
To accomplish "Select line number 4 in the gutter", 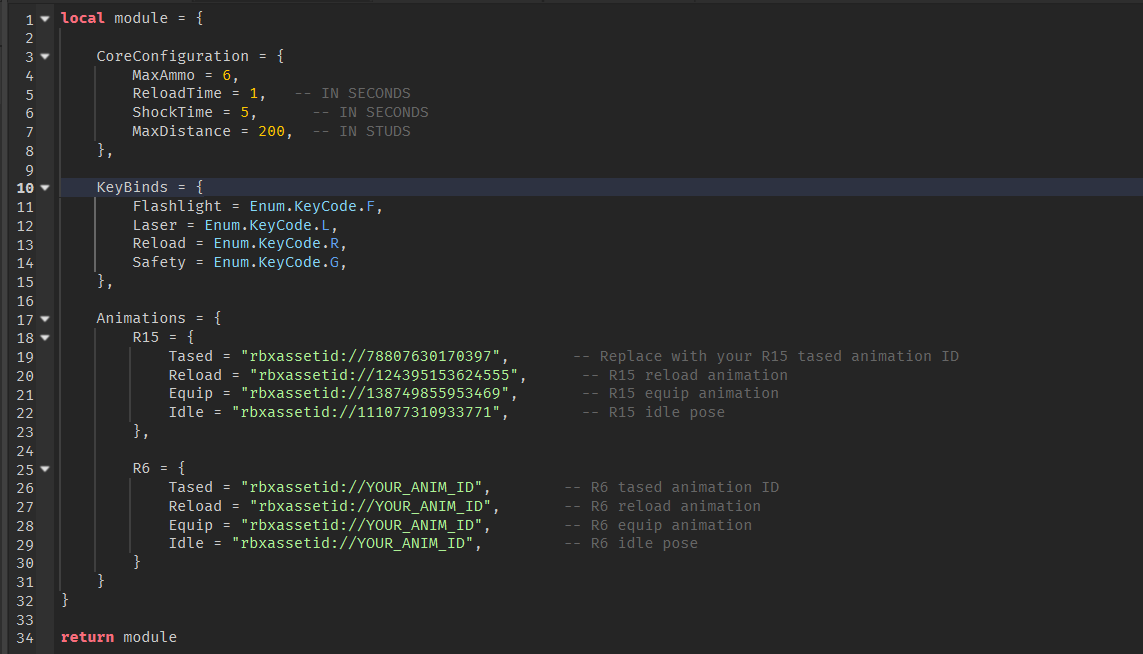I will 29,75.
